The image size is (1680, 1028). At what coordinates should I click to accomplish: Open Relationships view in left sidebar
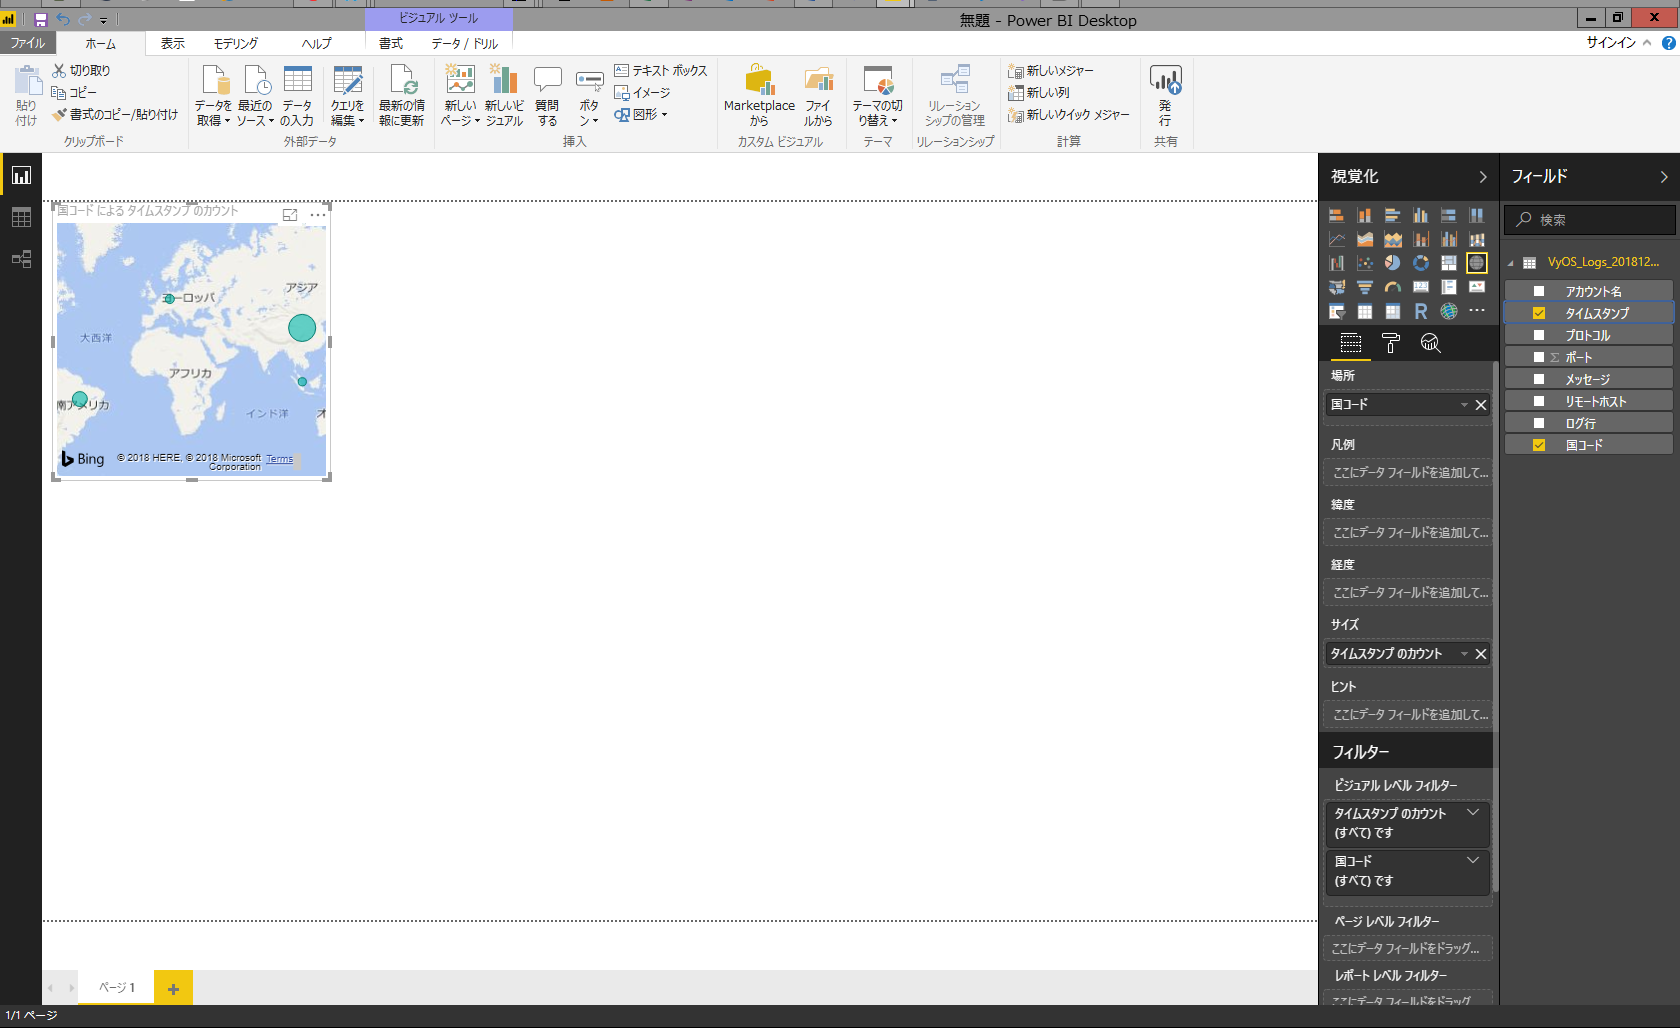(21, 260)
